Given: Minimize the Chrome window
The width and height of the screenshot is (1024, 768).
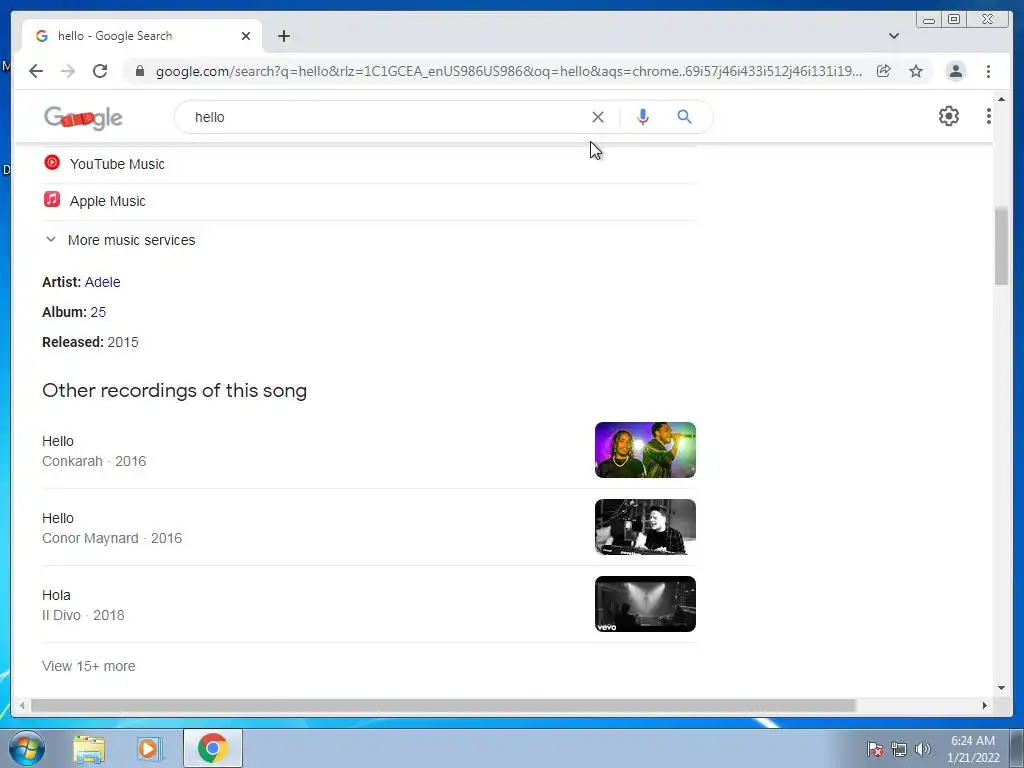Looking at the screenshot, I should [x=929, y=20].
